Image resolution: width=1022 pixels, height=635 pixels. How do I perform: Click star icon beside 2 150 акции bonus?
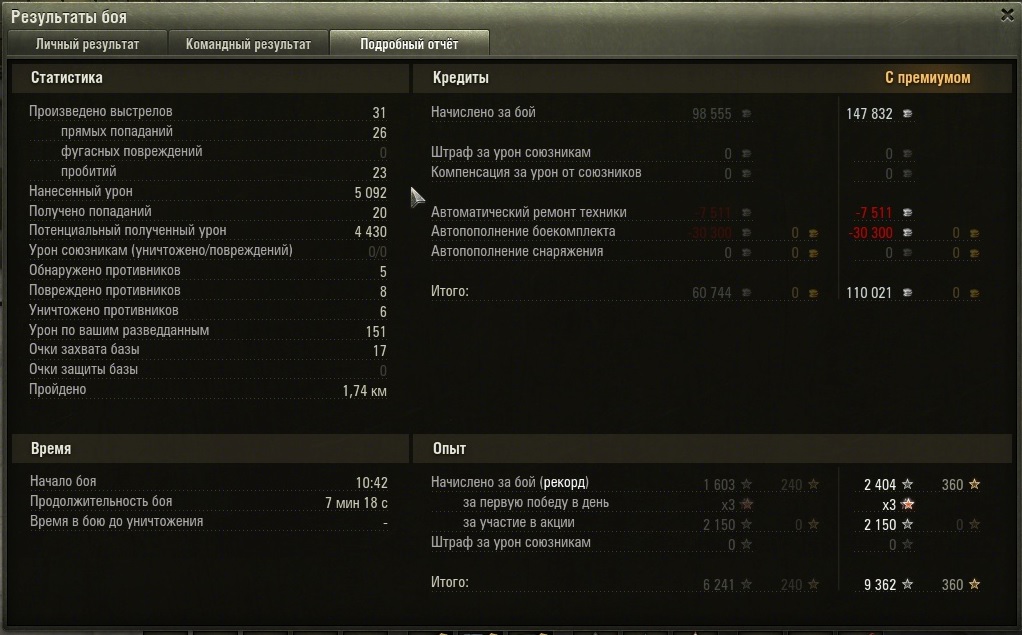click(x=907, y=524)
